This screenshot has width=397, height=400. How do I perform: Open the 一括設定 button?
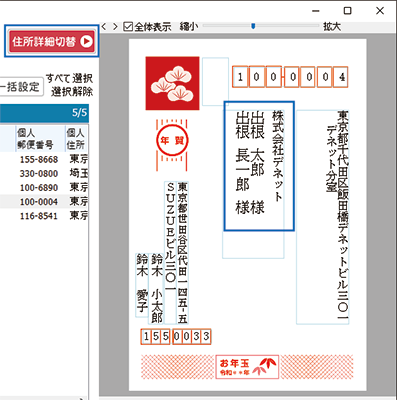tap(21, 87)
